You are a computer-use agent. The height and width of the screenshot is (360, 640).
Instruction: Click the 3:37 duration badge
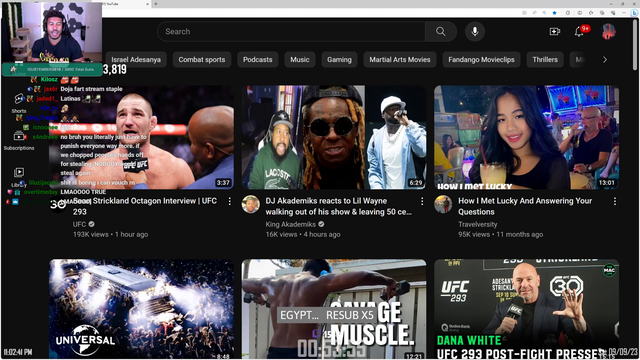point(223,182)
